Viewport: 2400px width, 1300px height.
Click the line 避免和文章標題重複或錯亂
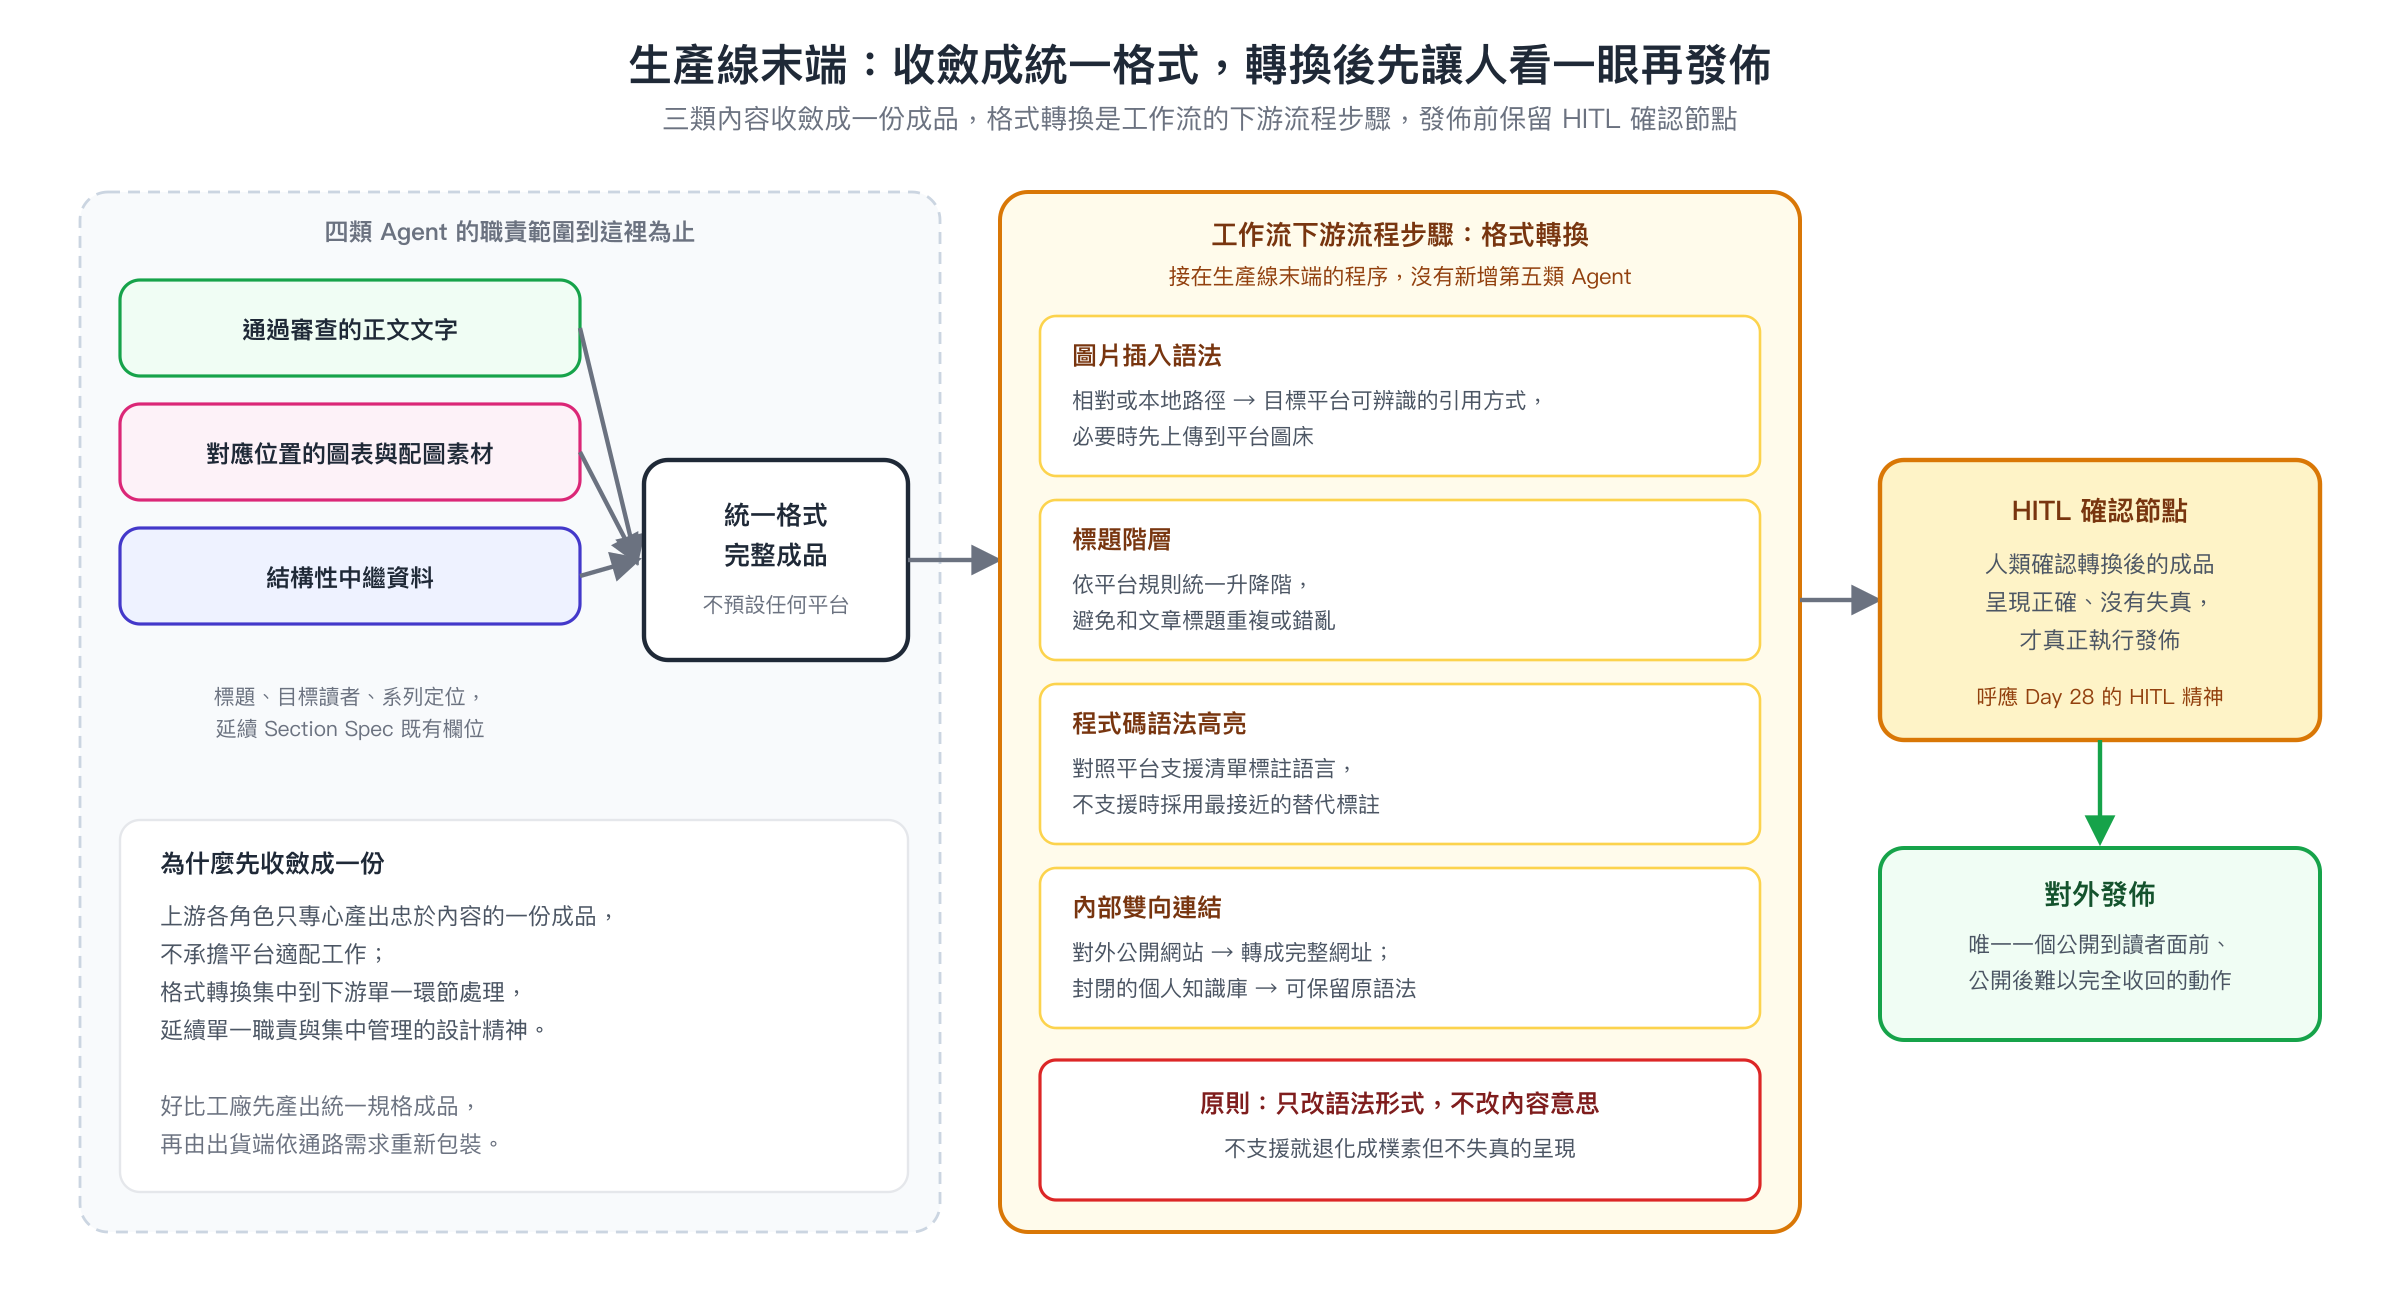click(x=1204, y=621)
